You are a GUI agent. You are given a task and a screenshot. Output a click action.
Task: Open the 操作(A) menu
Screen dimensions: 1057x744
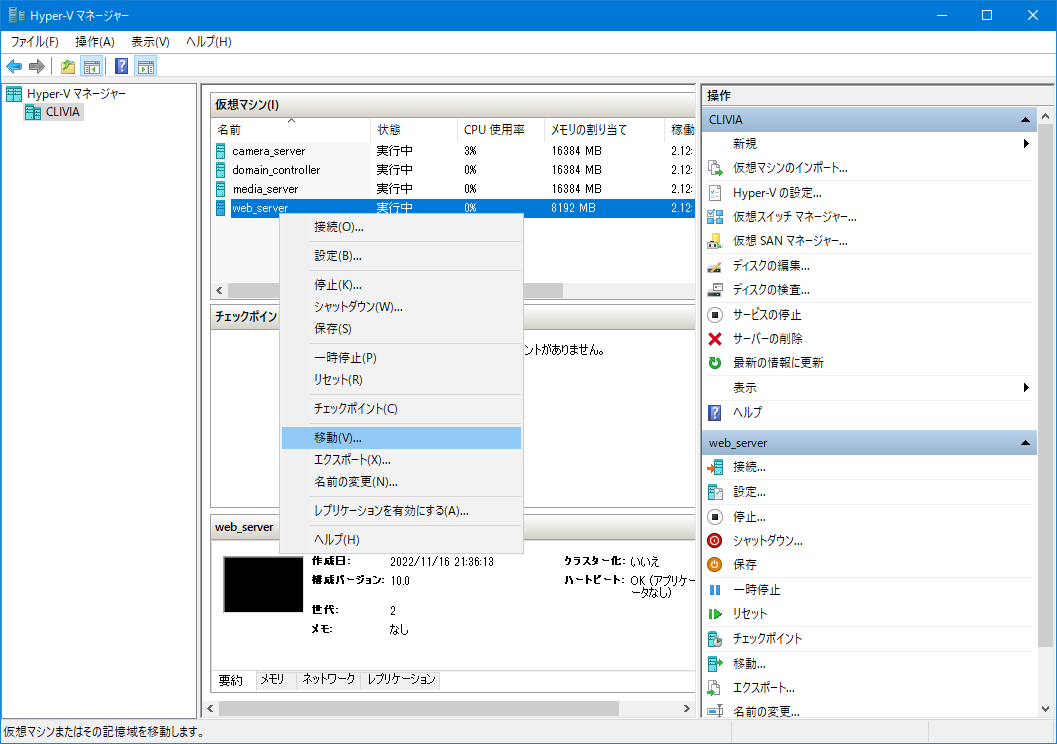click(94, 42)
